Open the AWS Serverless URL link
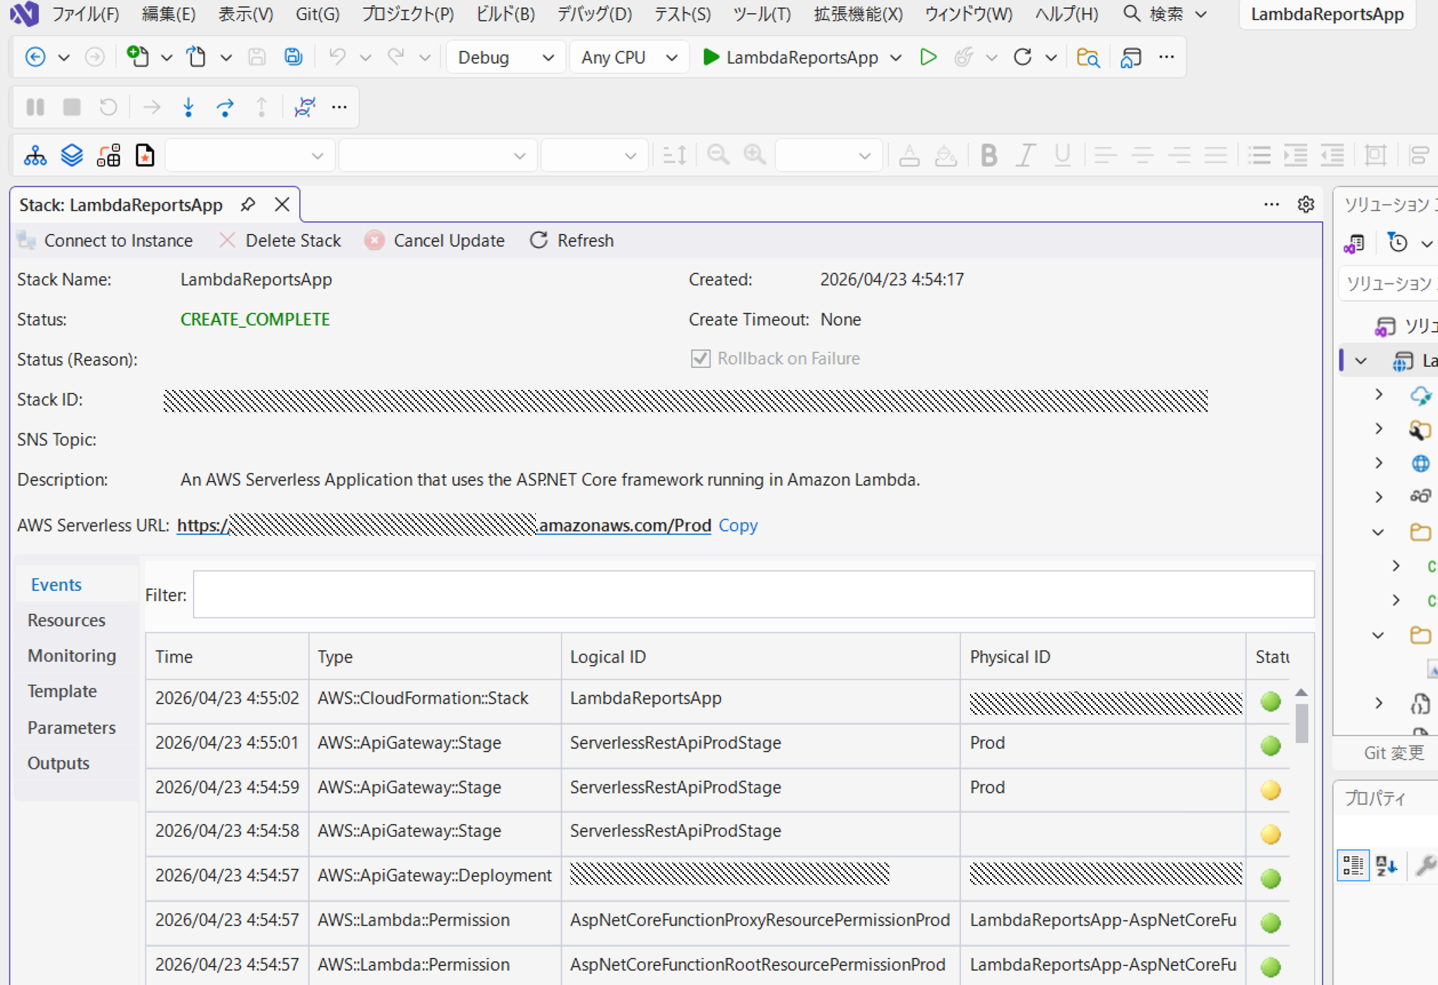Viewport: 1438px width, 985px height. 444,525
